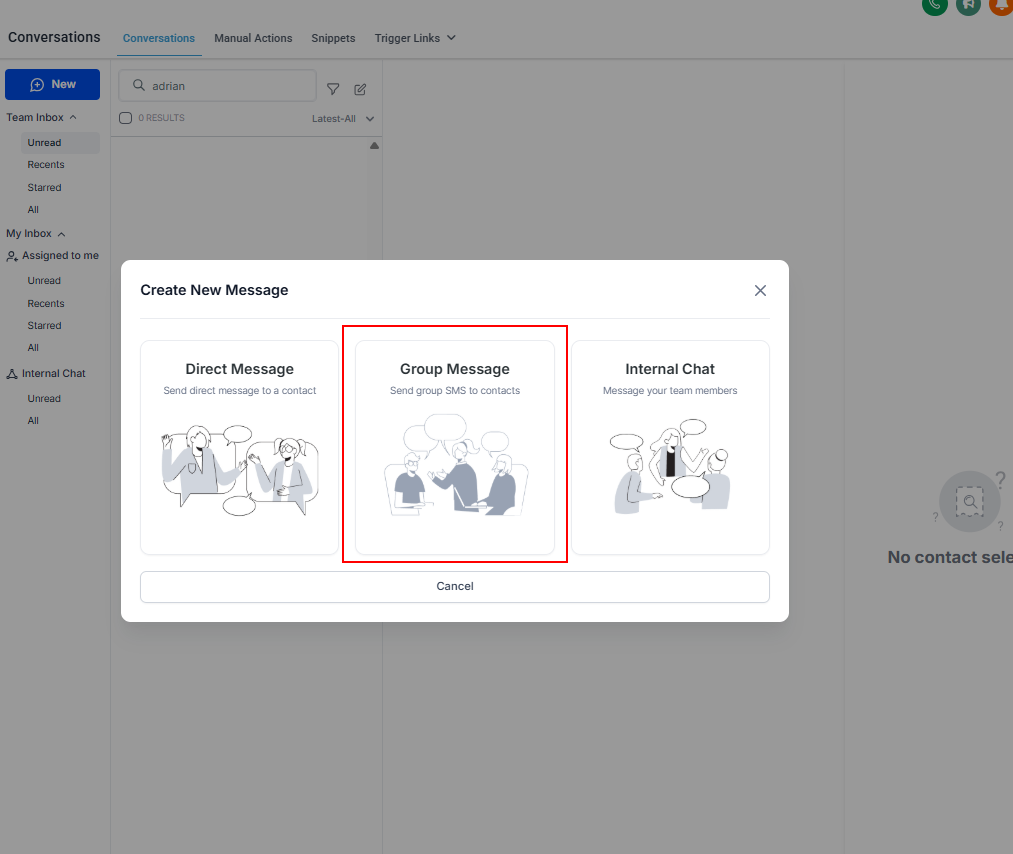Viewport: 1013px width, 854px height.
Task: Click the orange notification bell icon
Action: [1001, 4]
